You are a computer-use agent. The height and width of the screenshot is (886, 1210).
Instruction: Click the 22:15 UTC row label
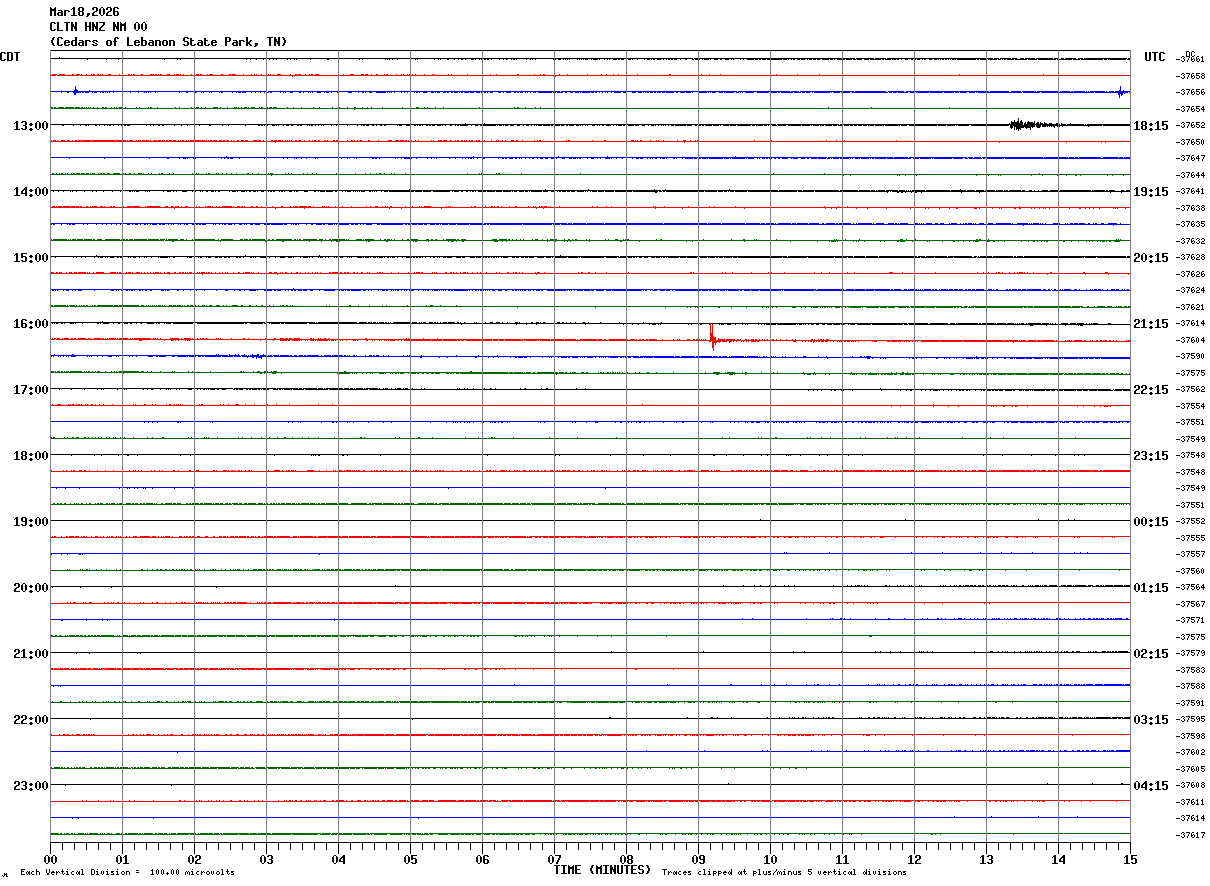tap(1151, 390)
